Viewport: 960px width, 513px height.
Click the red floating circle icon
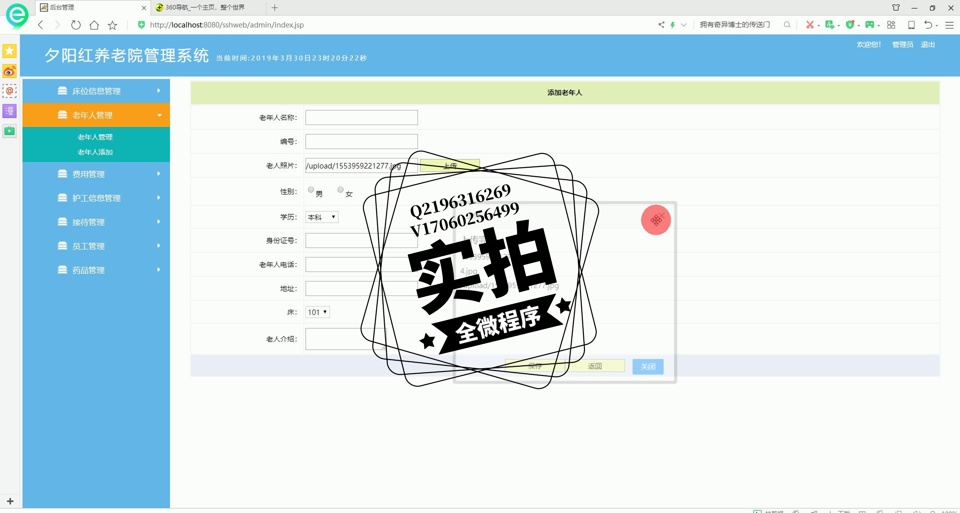click(656, 220)
